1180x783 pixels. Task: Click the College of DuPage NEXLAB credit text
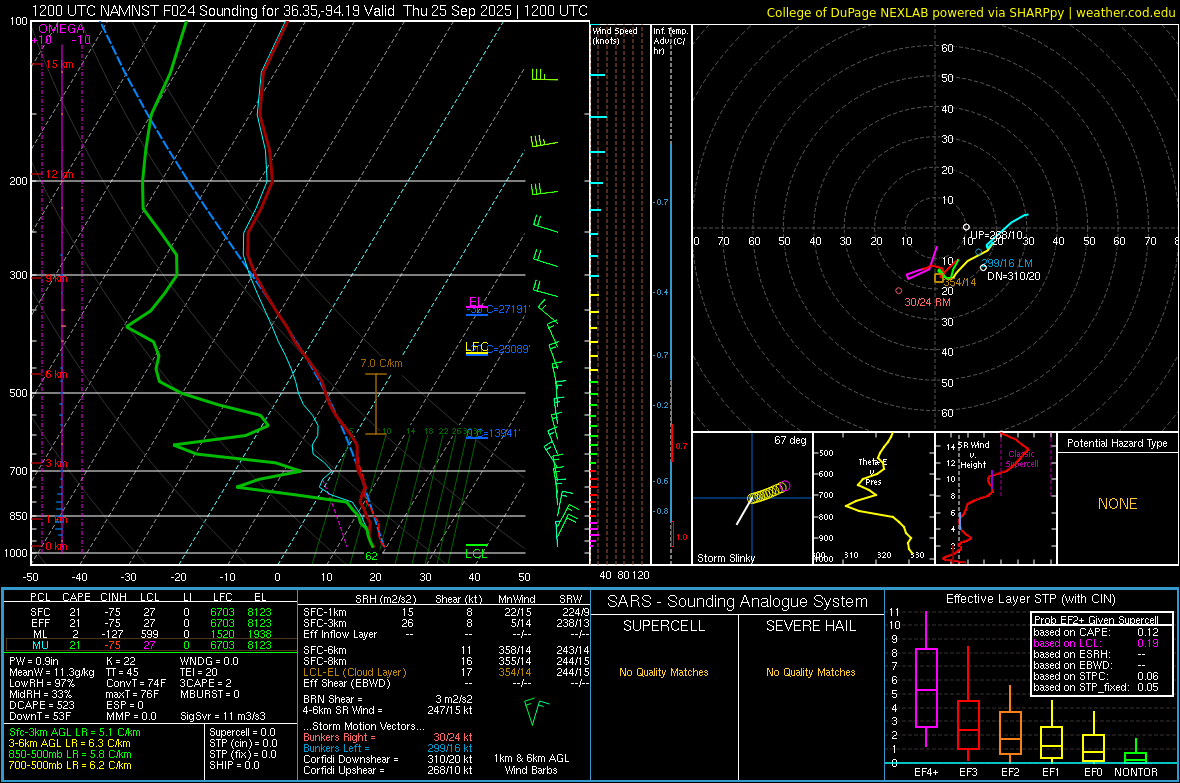pyautogui.click(x=970, y=12)
